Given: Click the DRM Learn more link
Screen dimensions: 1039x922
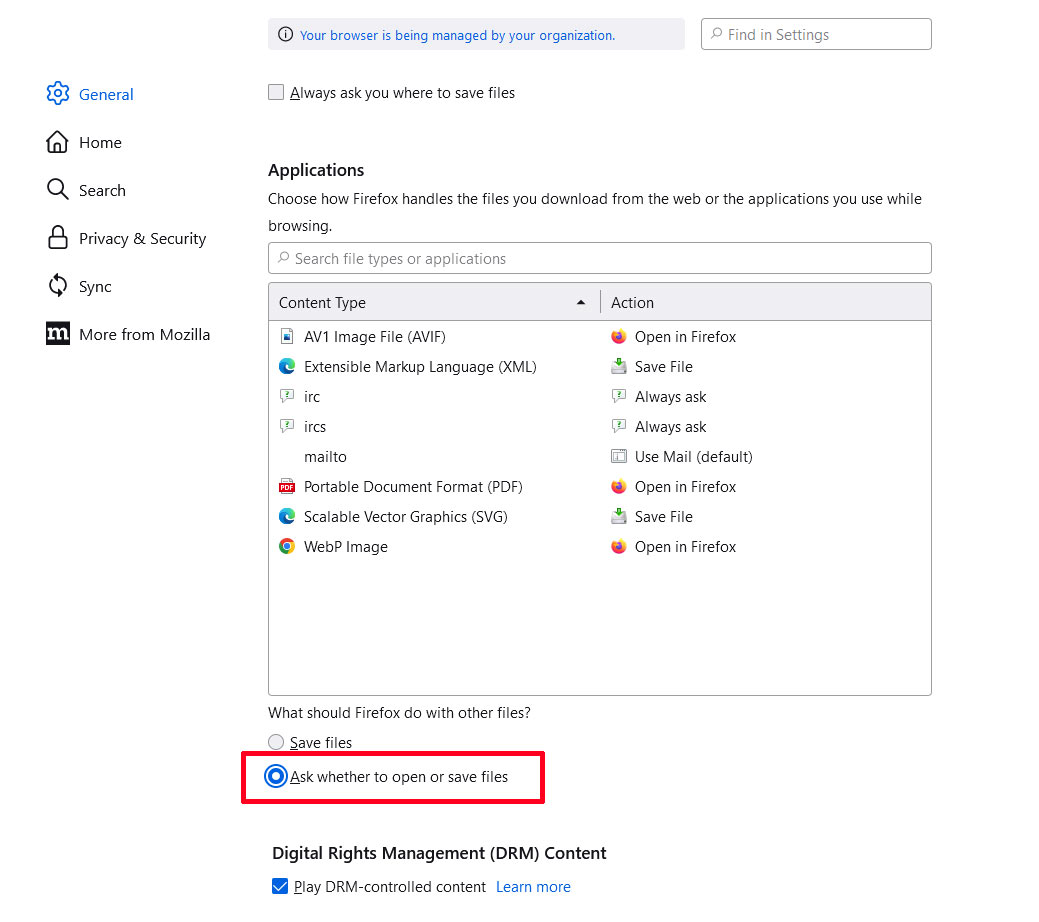Looking at the screenshot, I should (x=533, y=887).
